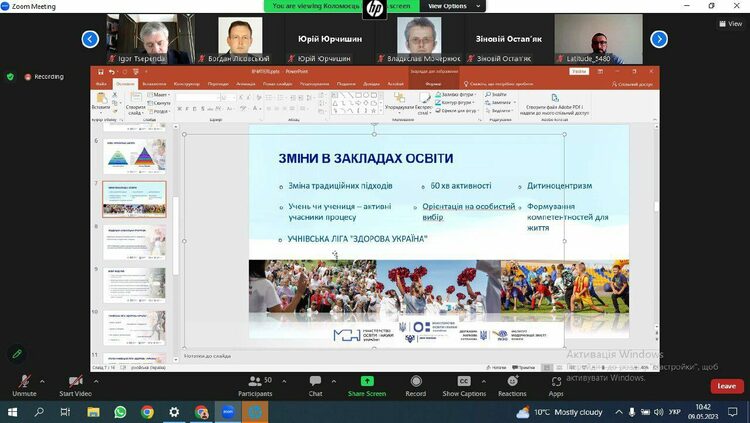Unmute the microphone in Zoom toolbar
750x423 pixels.
(x=25, y=382)
